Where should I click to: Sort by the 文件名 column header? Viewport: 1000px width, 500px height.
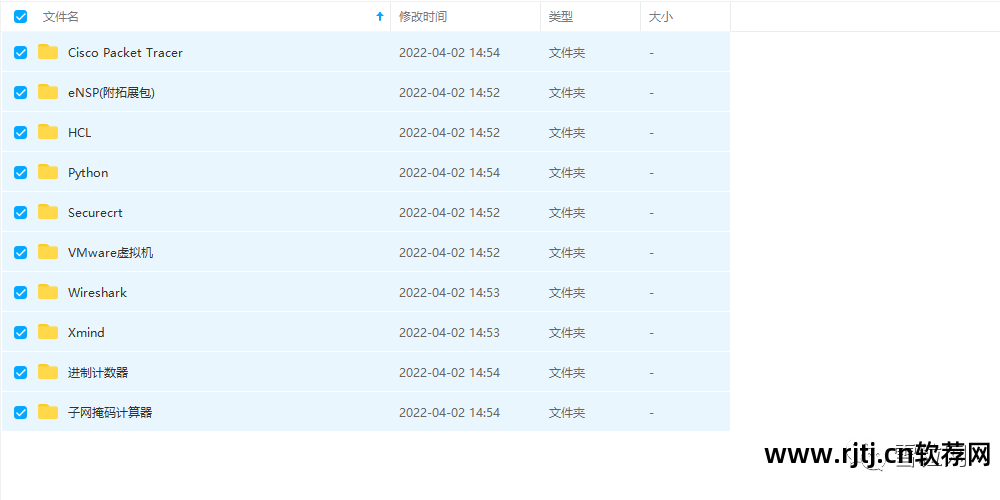point(61,17)
